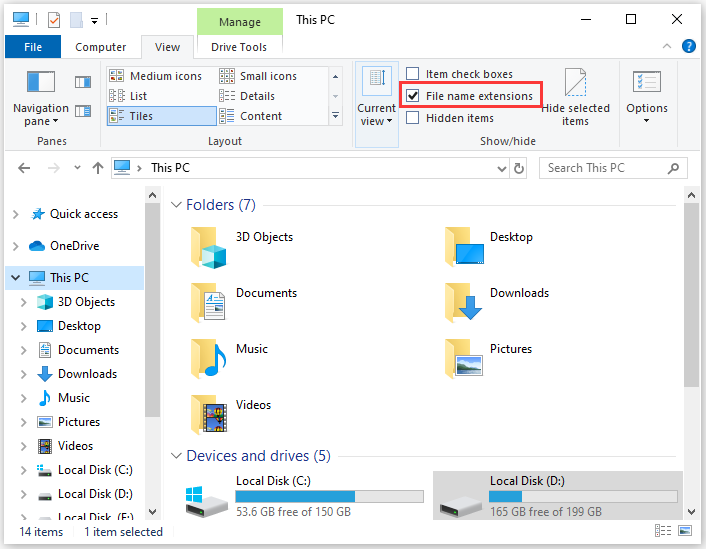The height and width of the screenshot is (549, 706).
Task: Open Customize Quick Access Toolbar dropdown
Action: [94, 21]
